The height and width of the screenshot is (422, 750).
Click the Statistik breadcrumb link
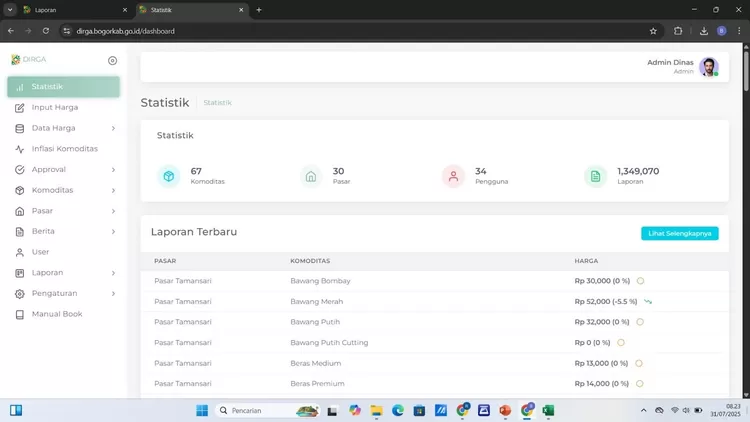pyautogui.click(x=217, y=102)
